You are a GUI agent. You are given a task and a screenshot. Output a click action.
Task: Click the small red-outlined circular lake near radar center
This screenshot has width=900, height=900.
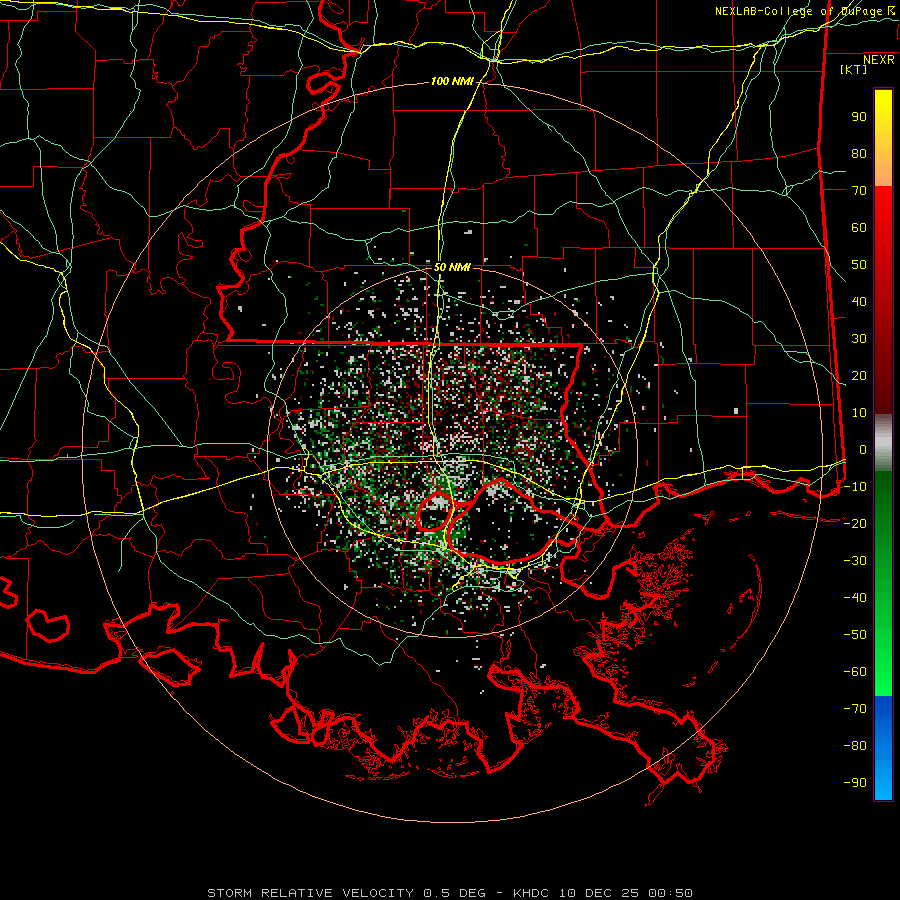click(x=435, y=511)
